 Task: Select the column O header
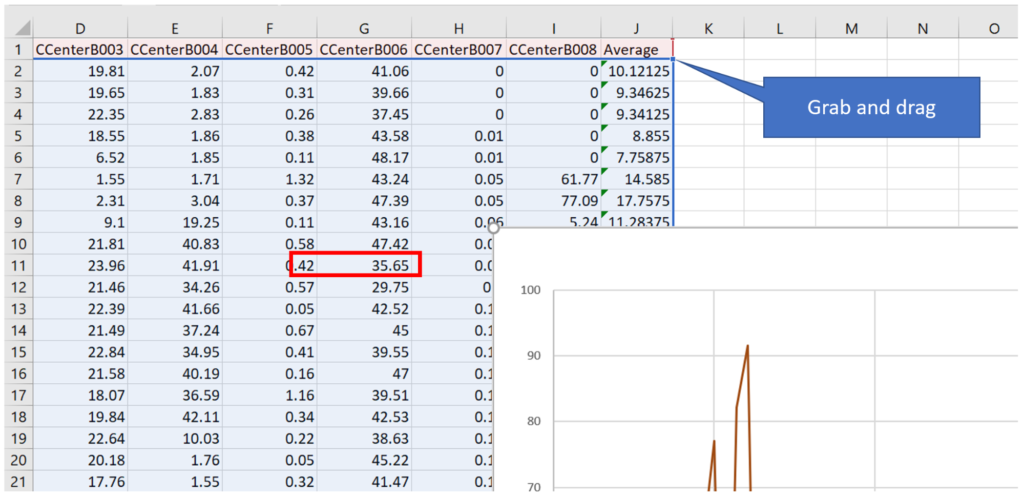tap(993, 29)
